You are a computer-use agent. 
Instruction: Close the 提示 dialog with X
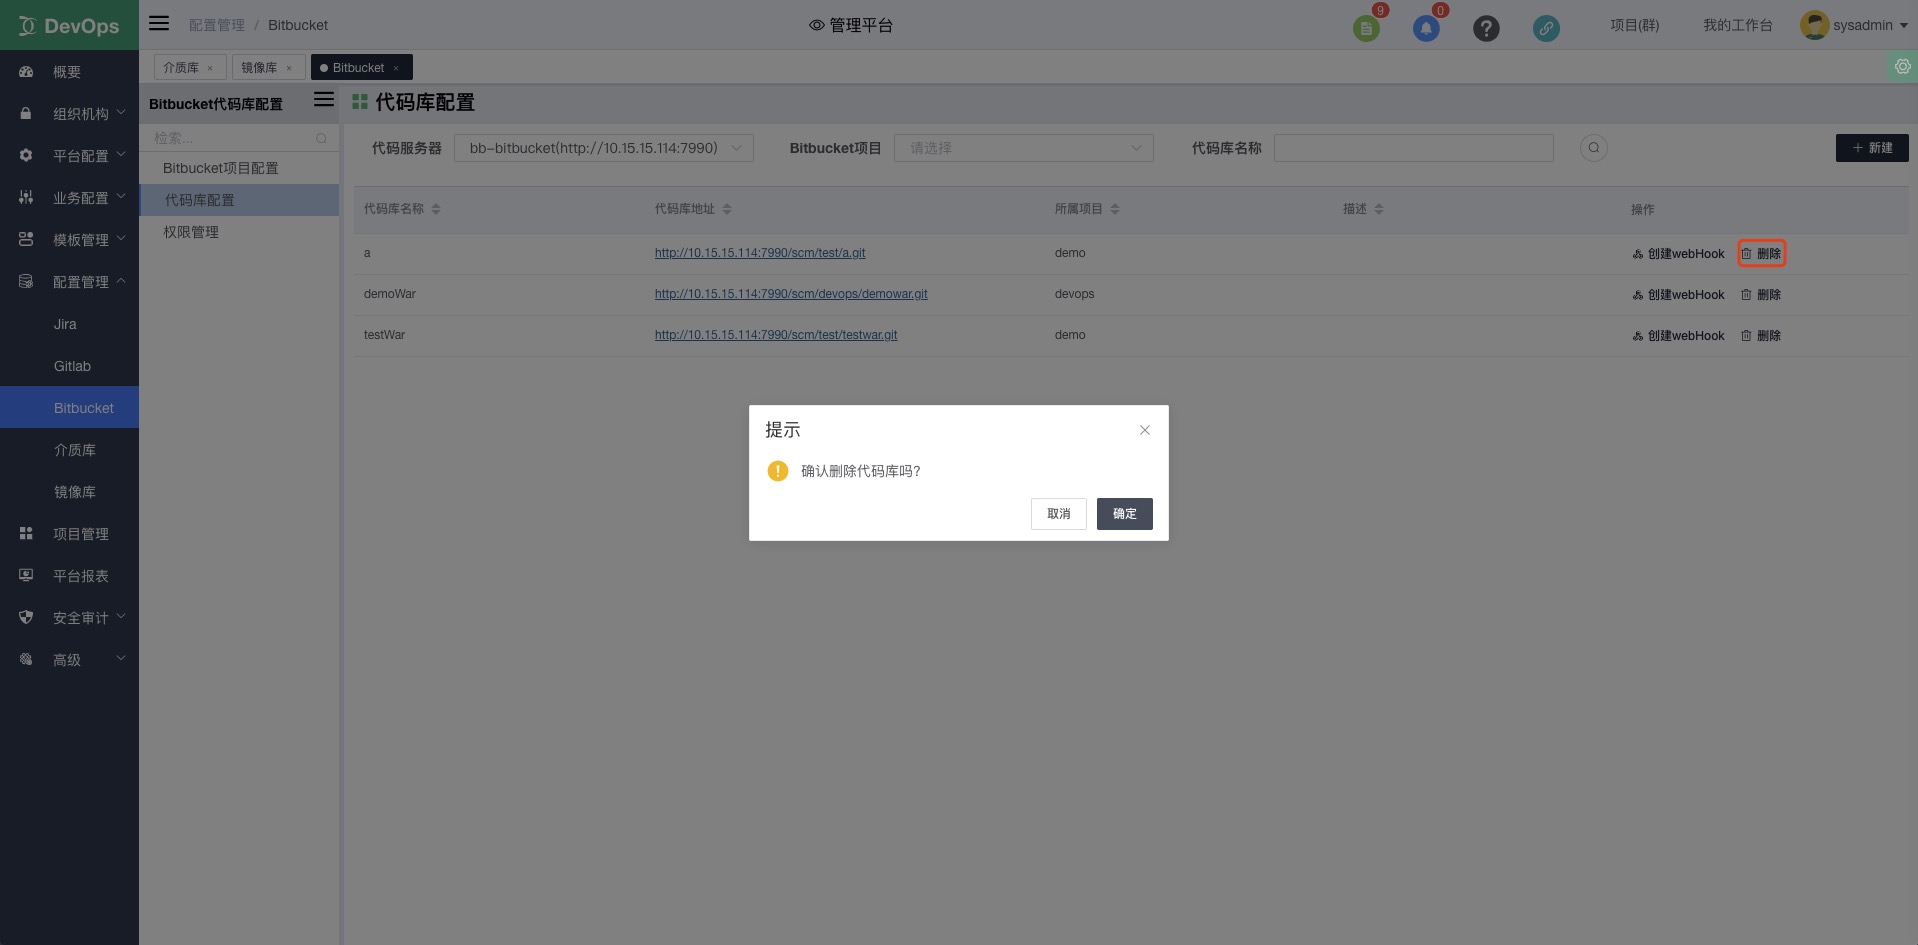click(1145, 430)
